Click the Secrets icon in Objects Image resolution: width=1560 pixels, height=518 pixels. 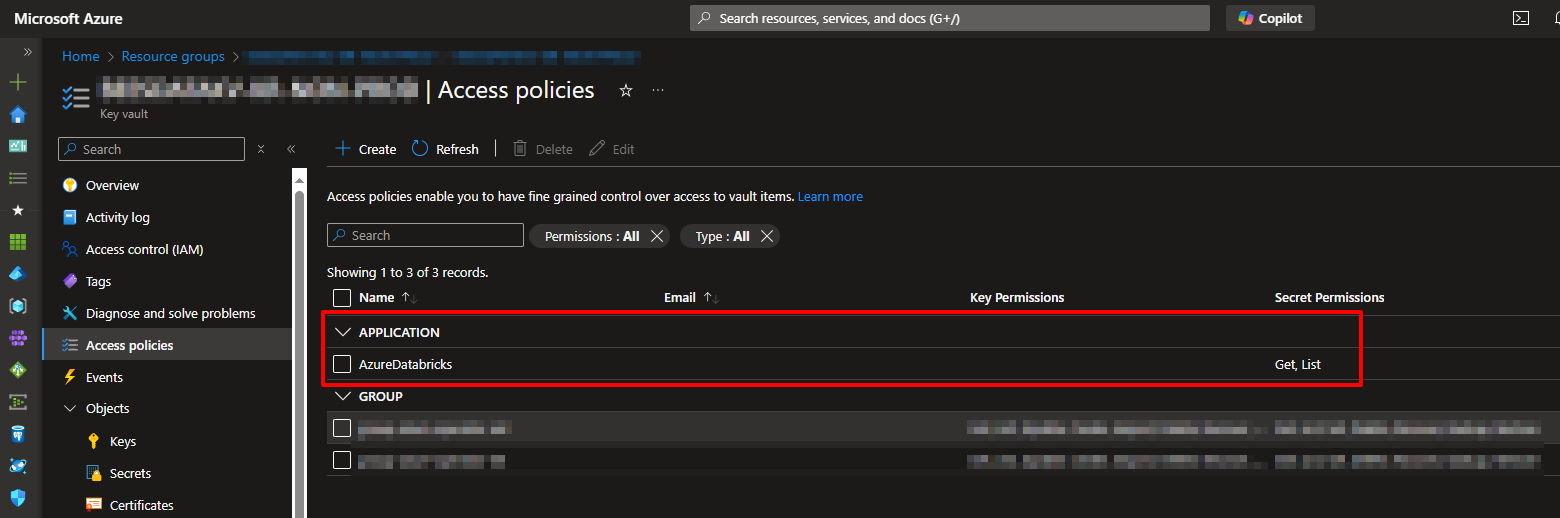[94, 473]
